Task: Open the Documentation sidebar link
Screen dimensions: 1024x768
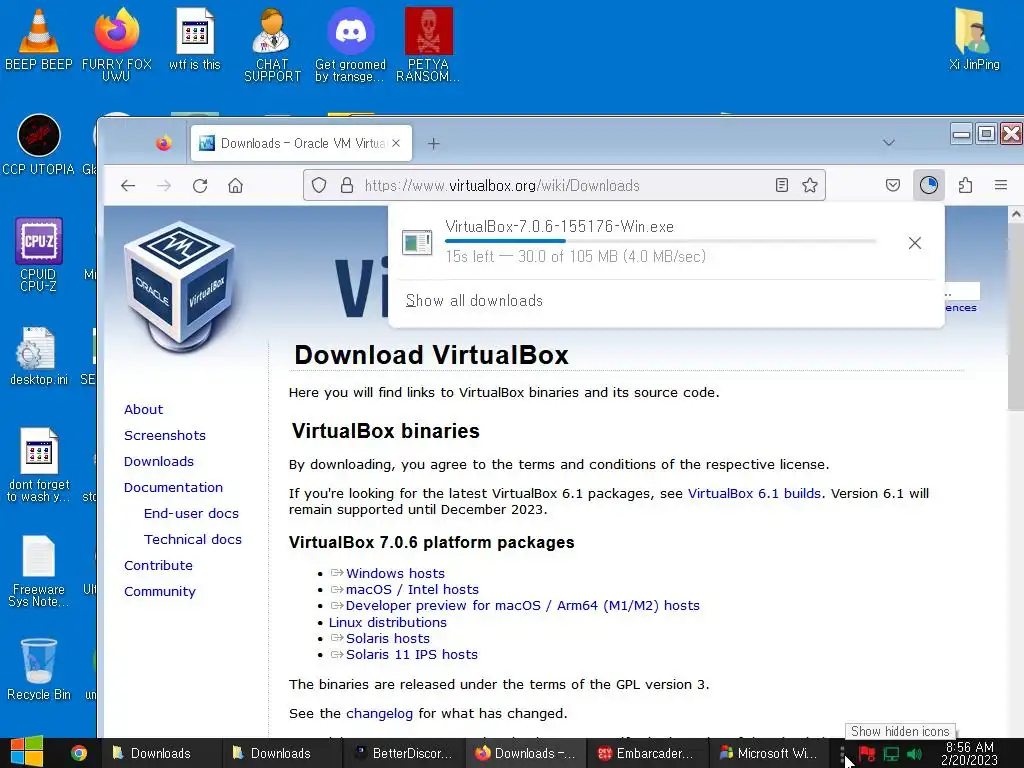Action: (x=173, y=488)
